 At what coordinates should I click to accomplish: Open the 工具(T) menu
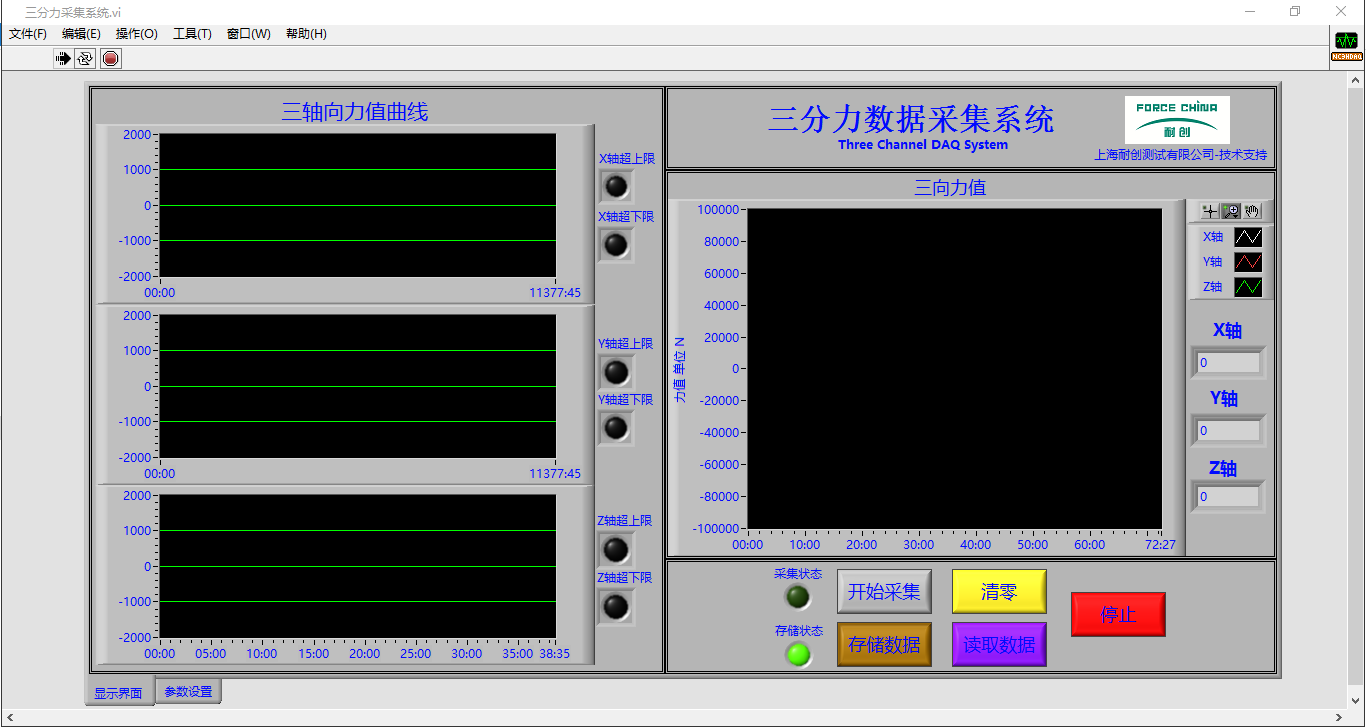pyautogui.click(x=192, y=34)
